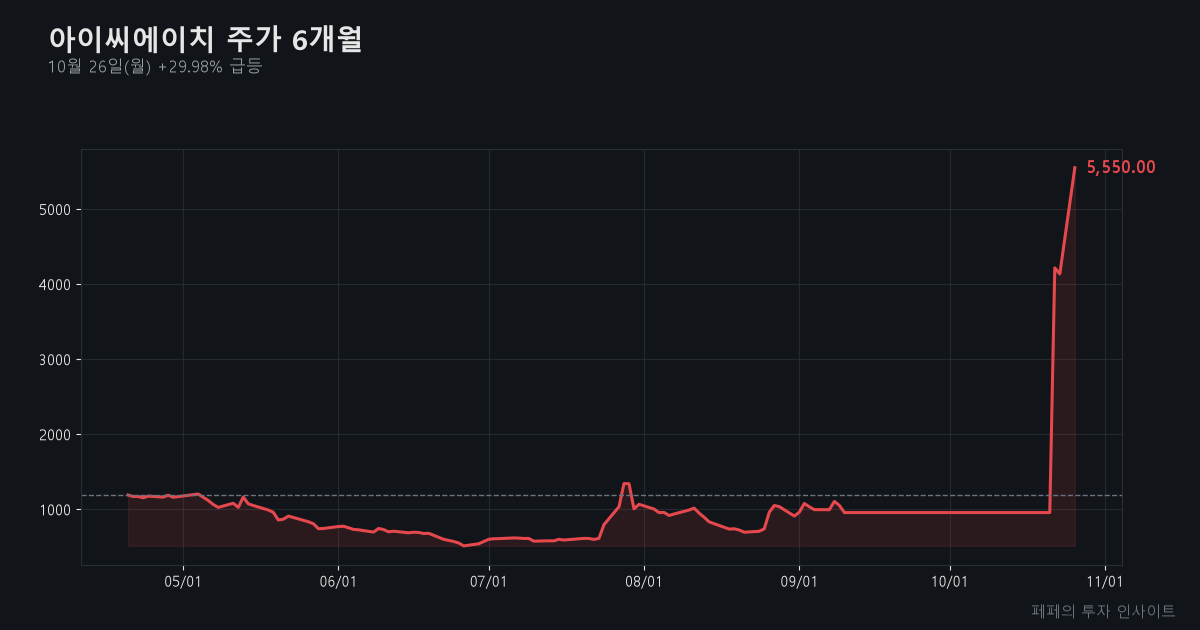
Task: Click the x-axis date label '07/01'
Action: pyautogui.click(x=489, y=580)
